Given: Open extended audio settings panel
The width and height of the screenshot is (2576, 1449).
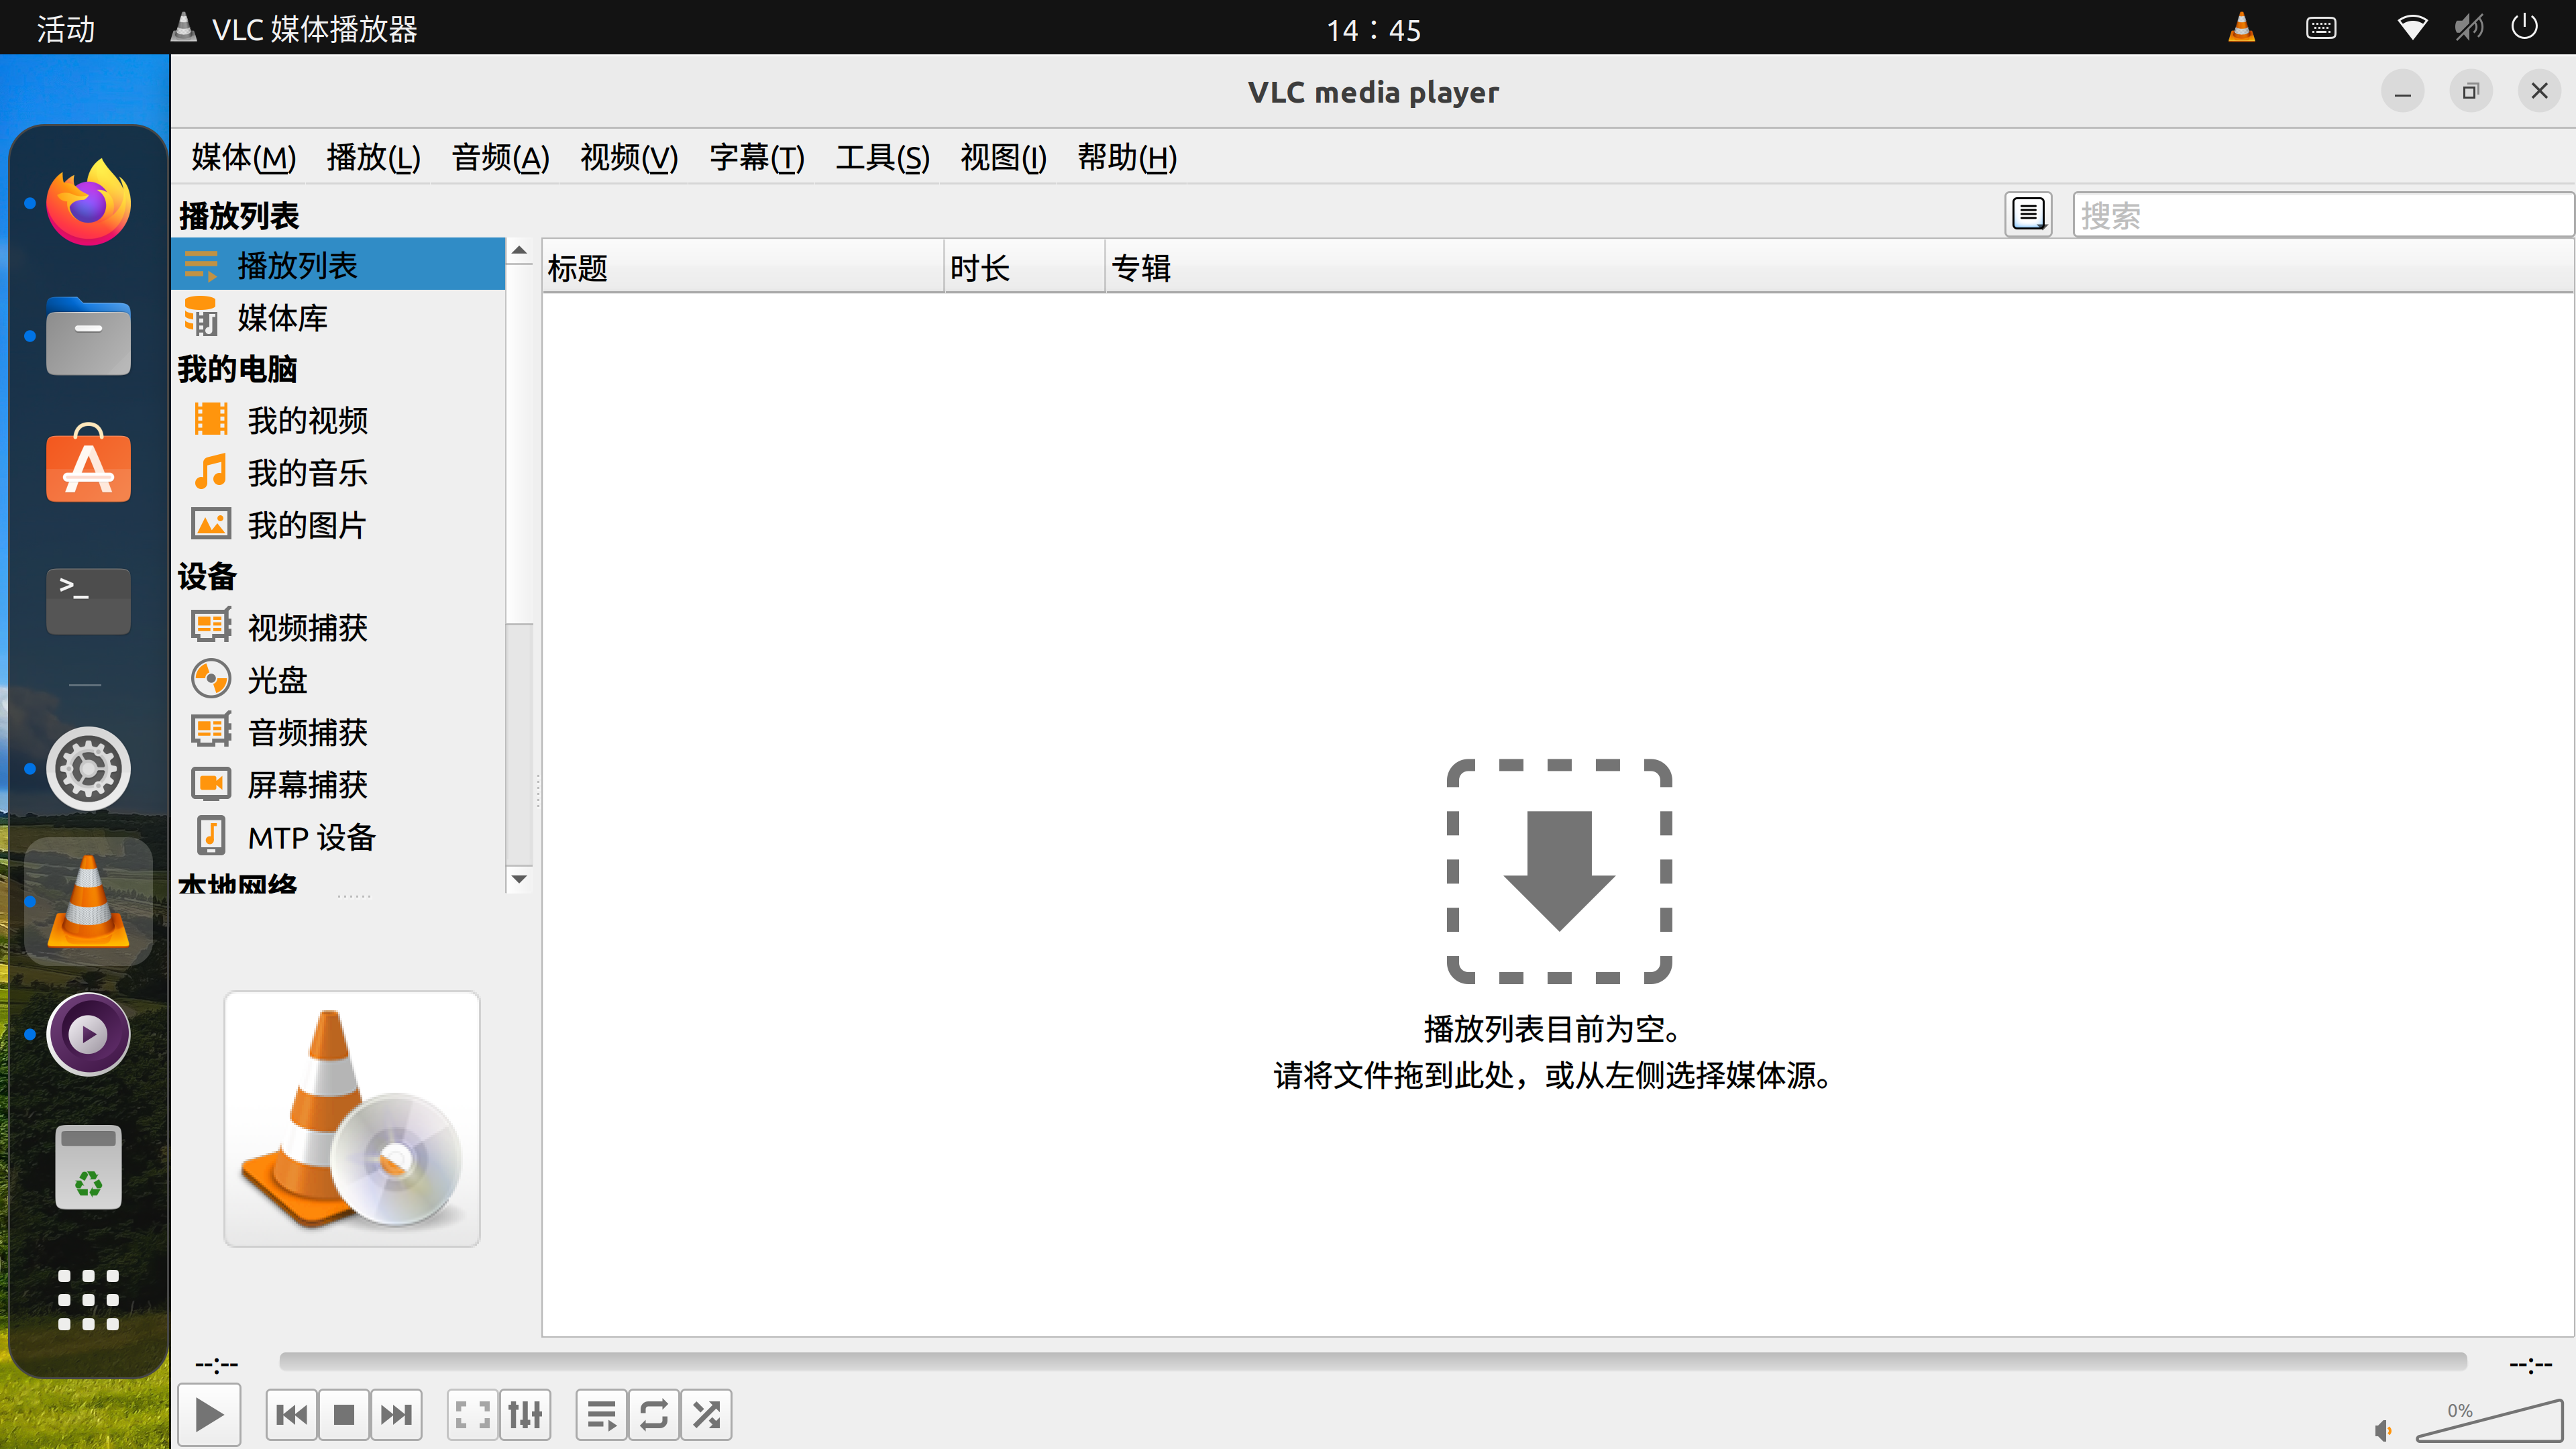Looking at the screenshot, I should coord(524,1414).
